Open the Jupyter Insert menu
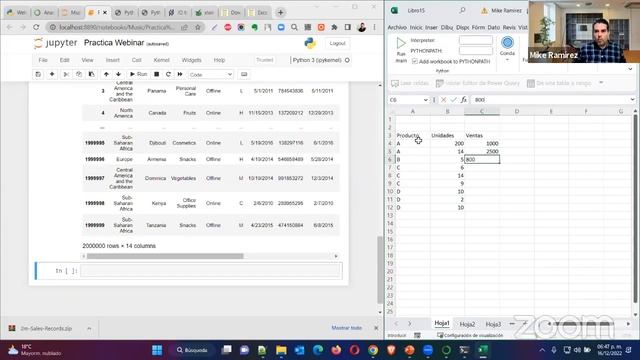 pyautogui.click(x=113, y=60)
